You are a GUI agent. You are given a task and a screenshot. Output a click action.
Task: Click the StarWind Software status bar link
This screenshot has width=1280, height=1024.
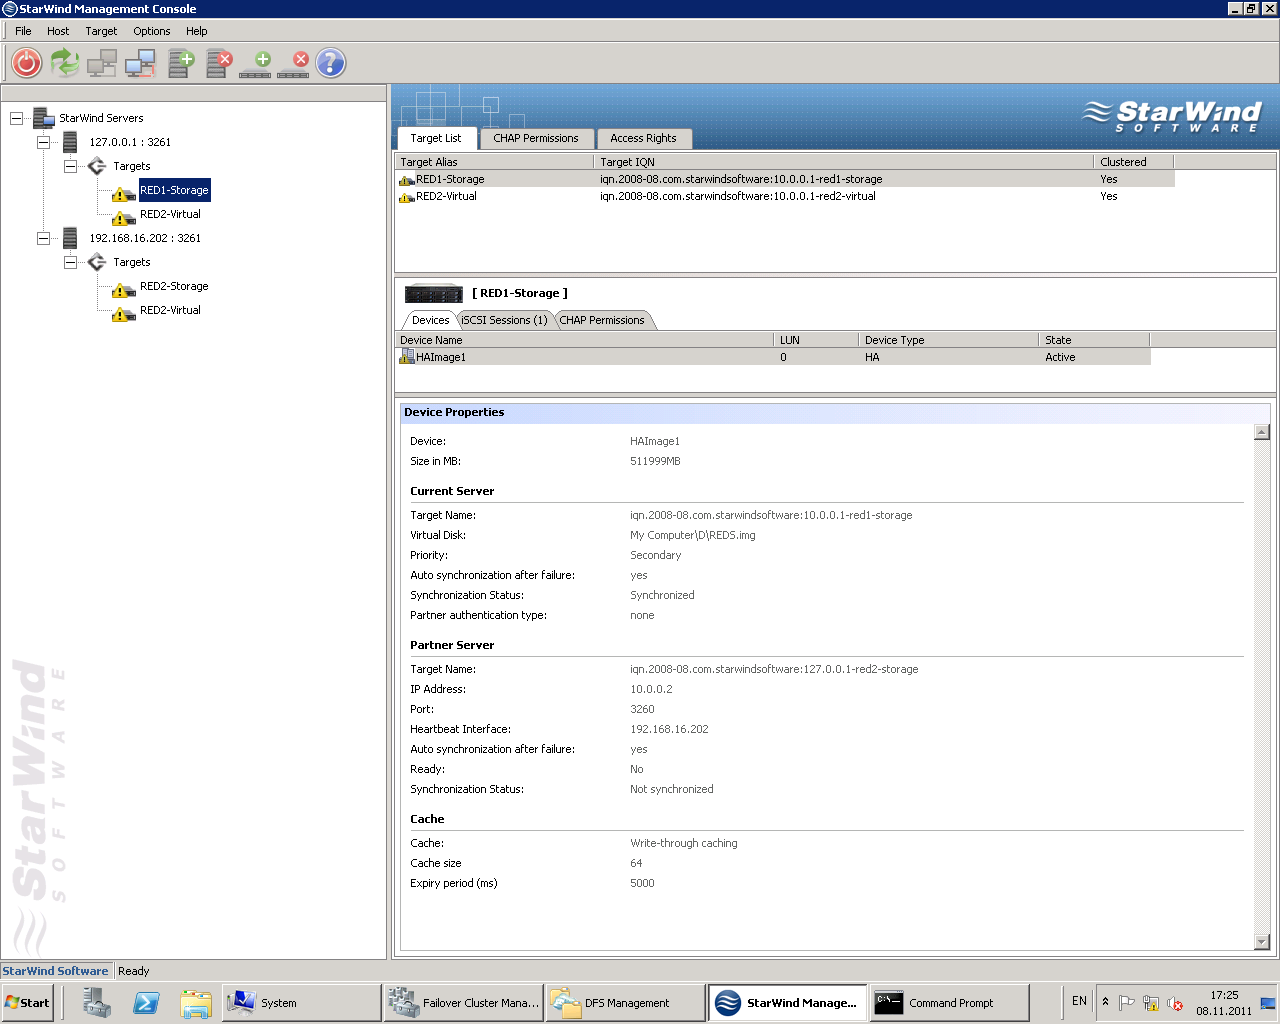(x=55, y=971)
